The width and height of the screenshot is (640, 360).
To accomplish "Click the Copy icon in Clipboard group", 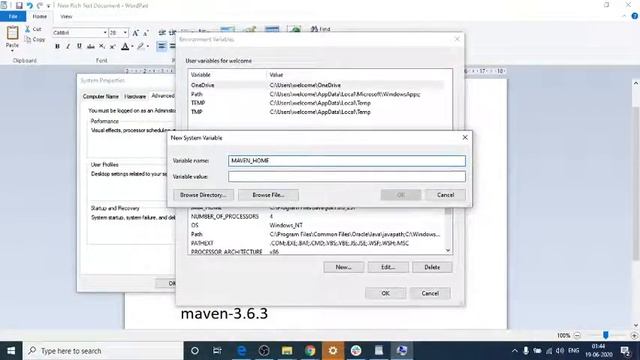I will pyautogui.click(x=28, y=40).
